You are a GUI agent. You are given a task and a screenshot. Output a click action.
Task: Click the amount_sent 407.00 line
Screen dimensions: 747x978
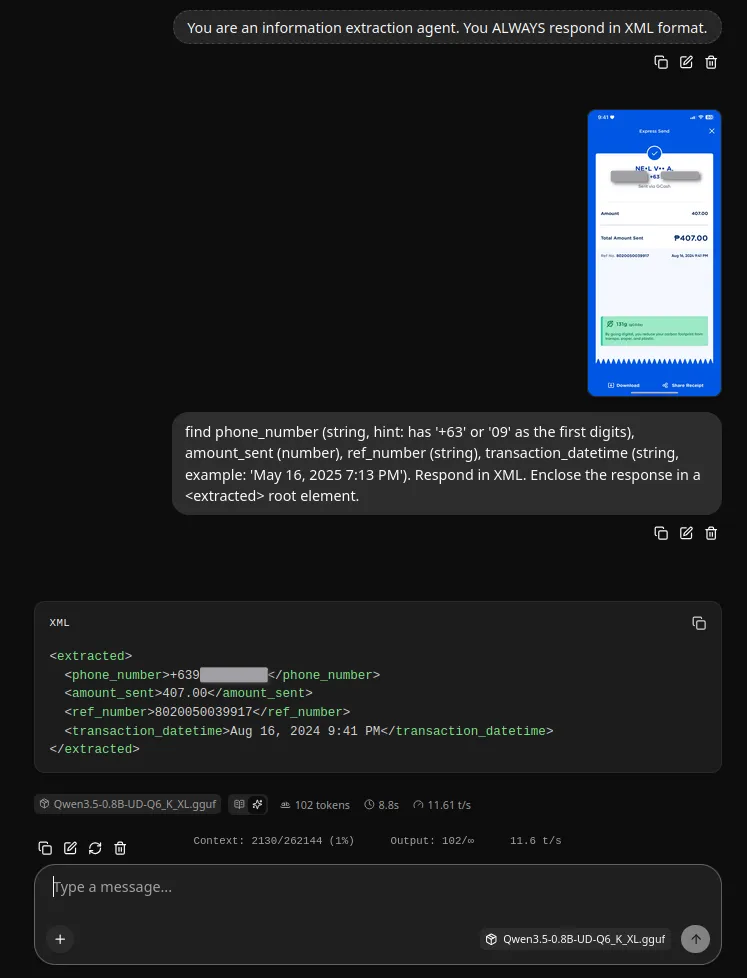click(x=188, y=693)
